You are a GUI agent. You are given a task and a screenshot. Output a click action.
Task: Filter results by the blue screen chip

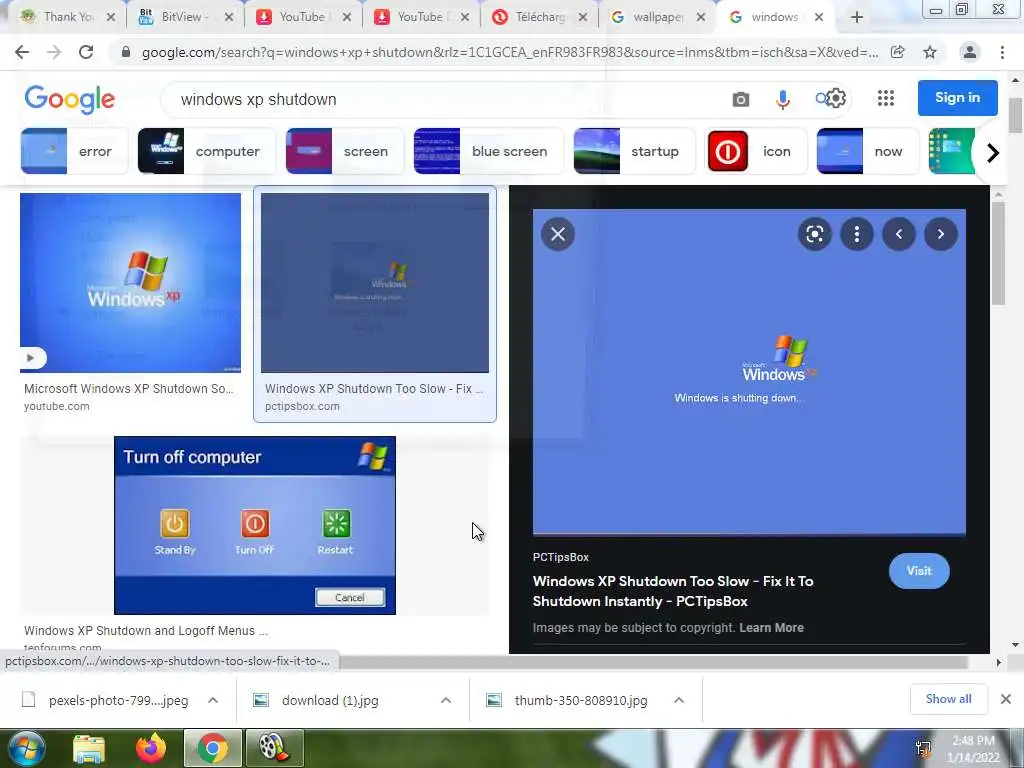488,152
